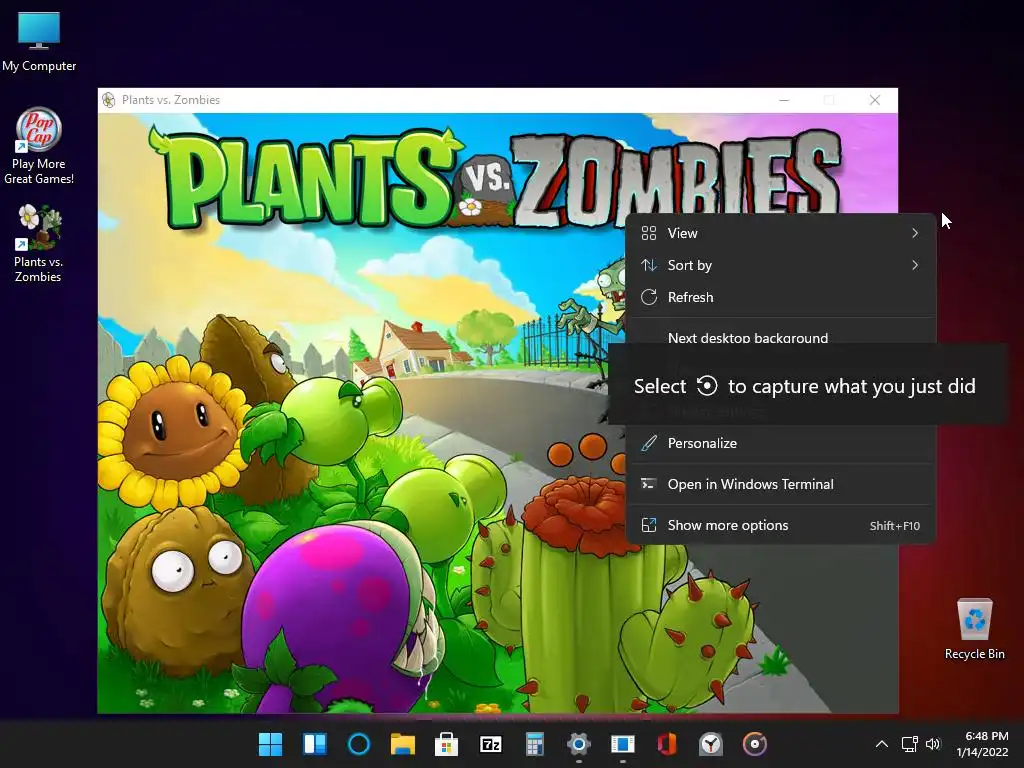The height and width of the screenshot is (768, 1024).
Task: Open Personalize from context menu
Action: 780,443
